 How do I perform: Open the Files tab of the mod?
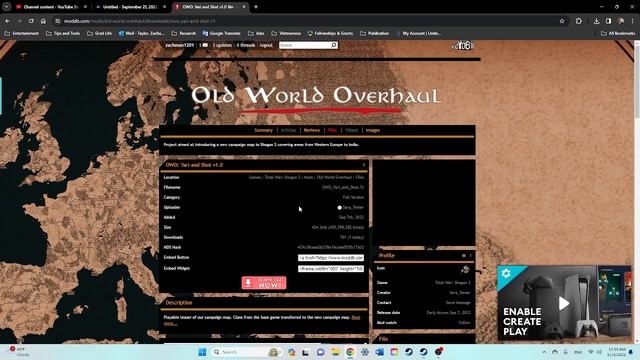332,130
